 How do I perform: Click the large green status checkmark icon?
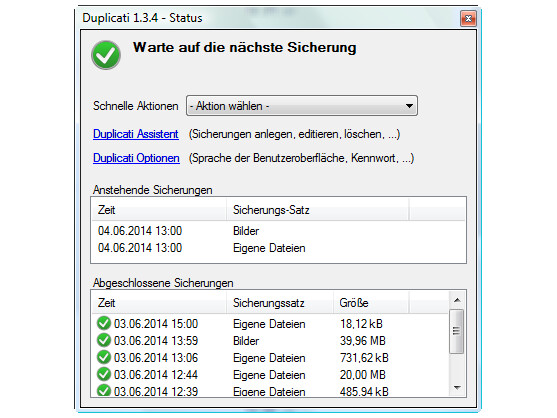click(x=106, y=55)
